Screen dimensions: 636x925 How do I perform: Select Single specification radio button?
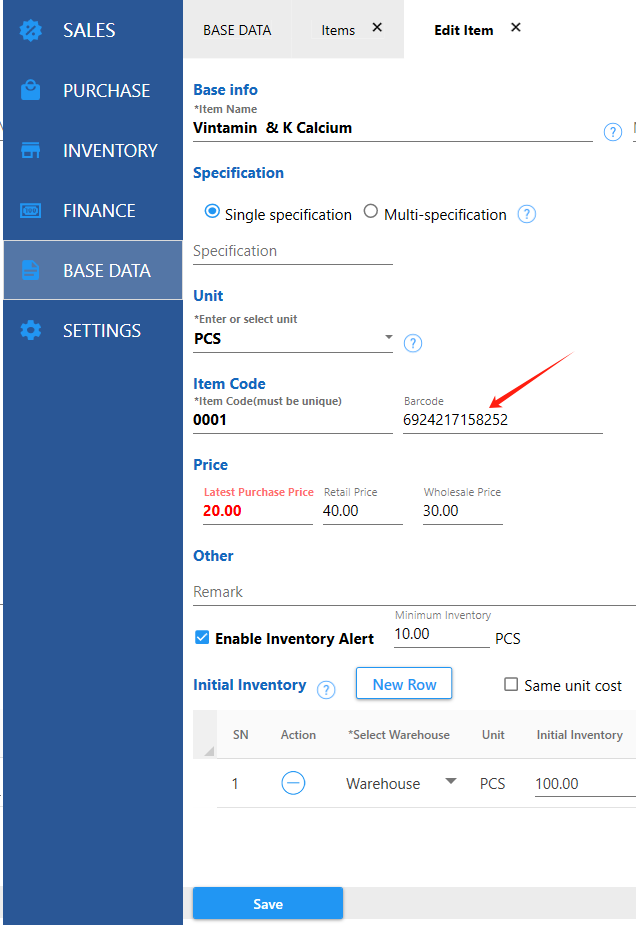[212, 212]
